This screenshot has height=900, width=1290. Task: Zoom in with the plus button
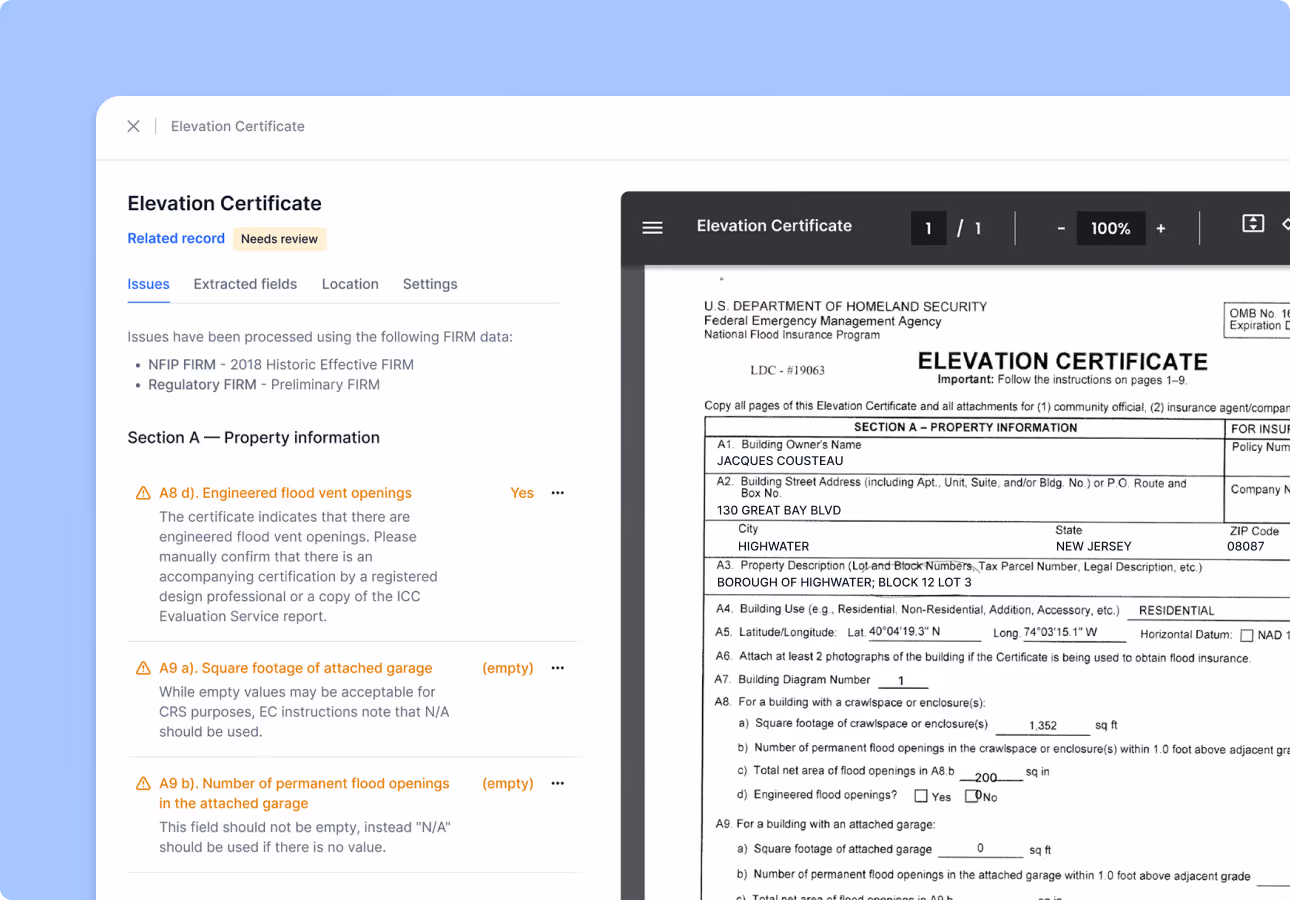tap(1161, 228)
